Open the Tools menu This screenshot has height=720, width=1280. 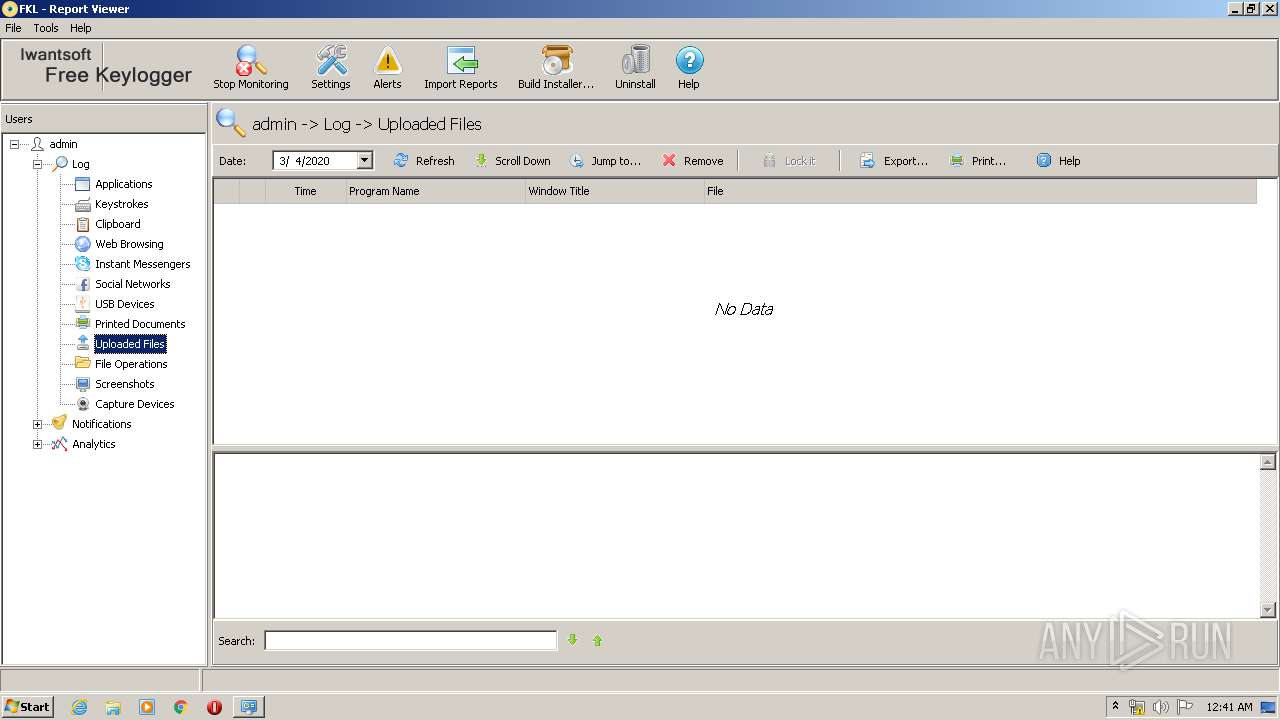tap(46, 28)
